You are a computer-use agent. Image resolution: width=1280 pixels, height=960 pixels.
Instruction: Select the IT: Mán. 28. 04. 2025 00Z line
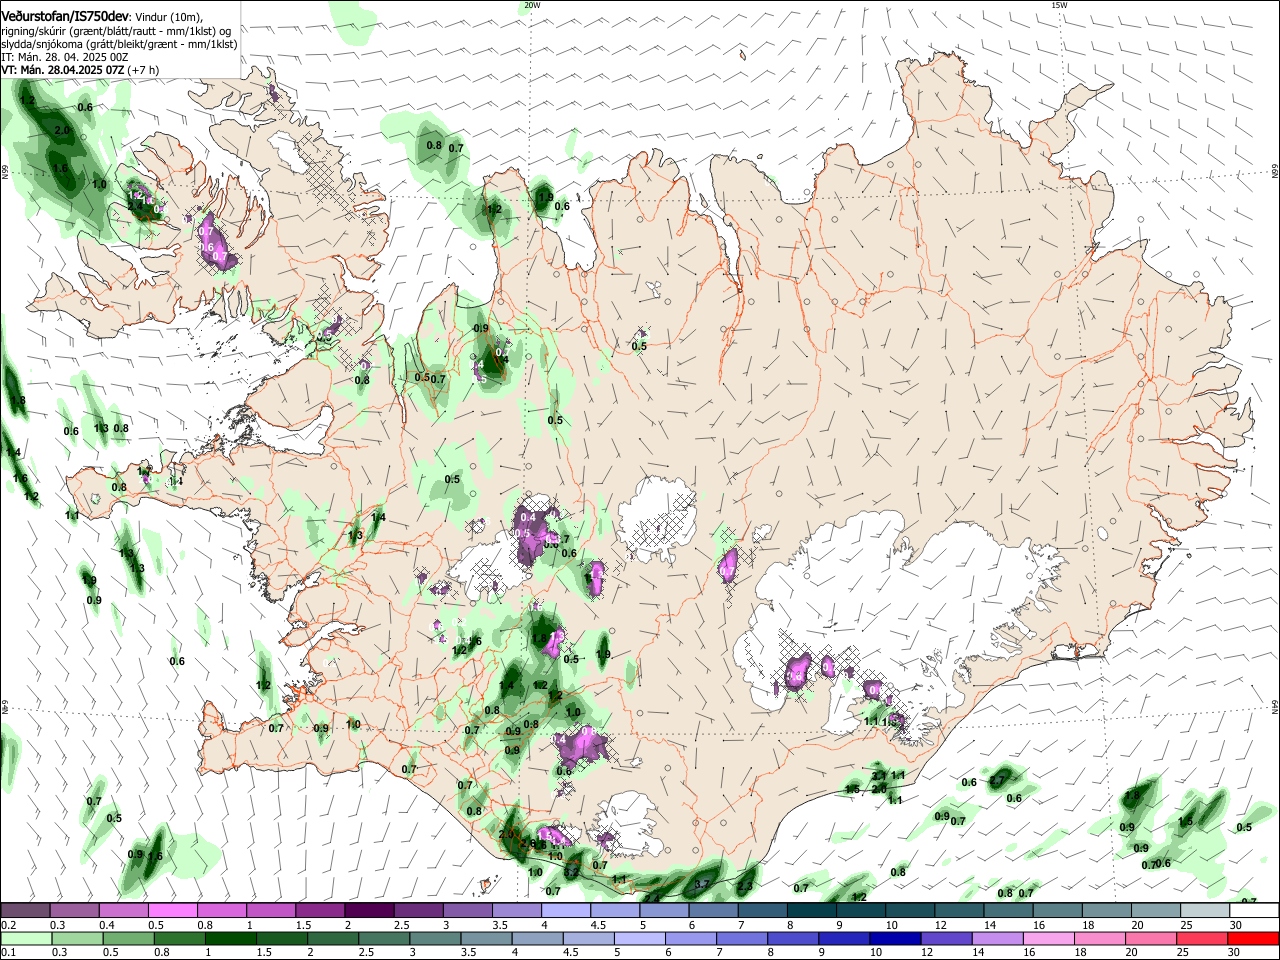pyautogui.click(x=64, y=57)
